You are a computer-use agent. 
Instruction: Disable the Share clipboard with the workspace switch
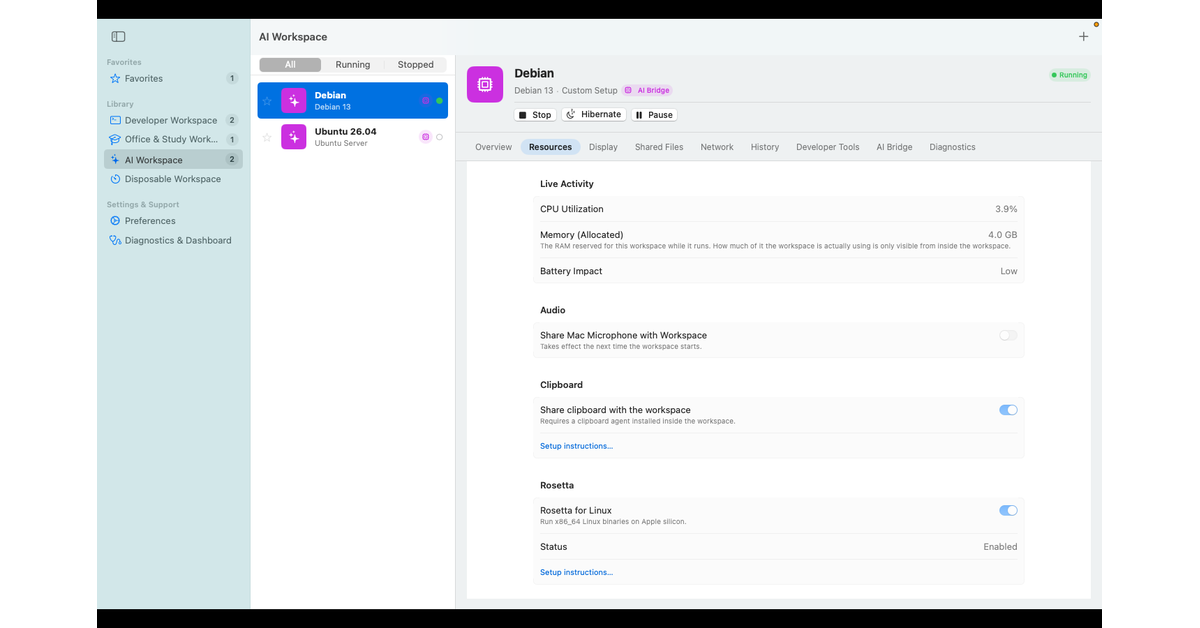pyautogui.click(x=1008, y=410)
